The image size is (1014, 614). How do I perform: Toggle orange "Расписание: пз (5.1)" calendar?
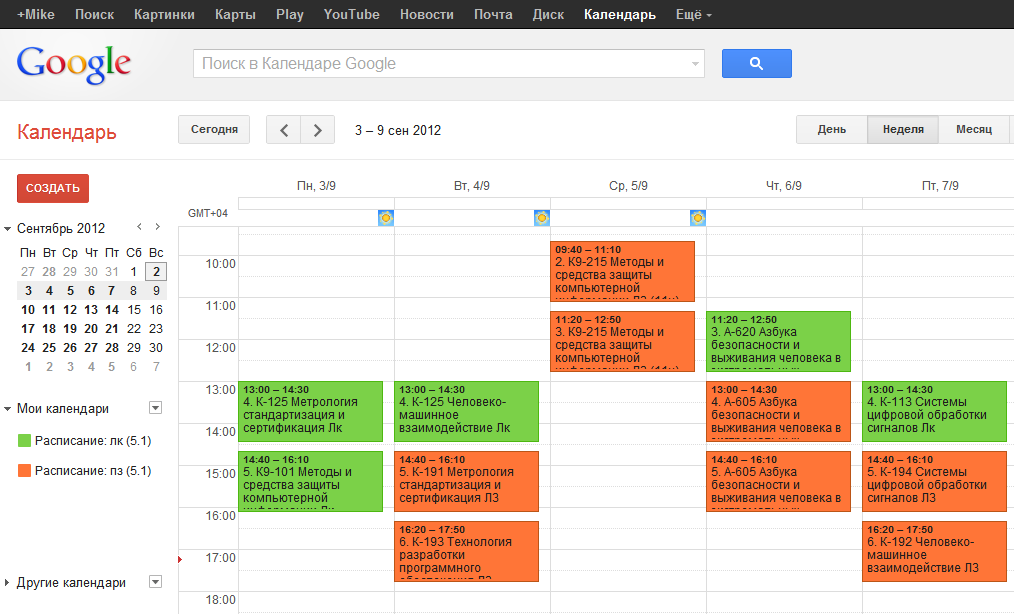click(x=25, y=470)
